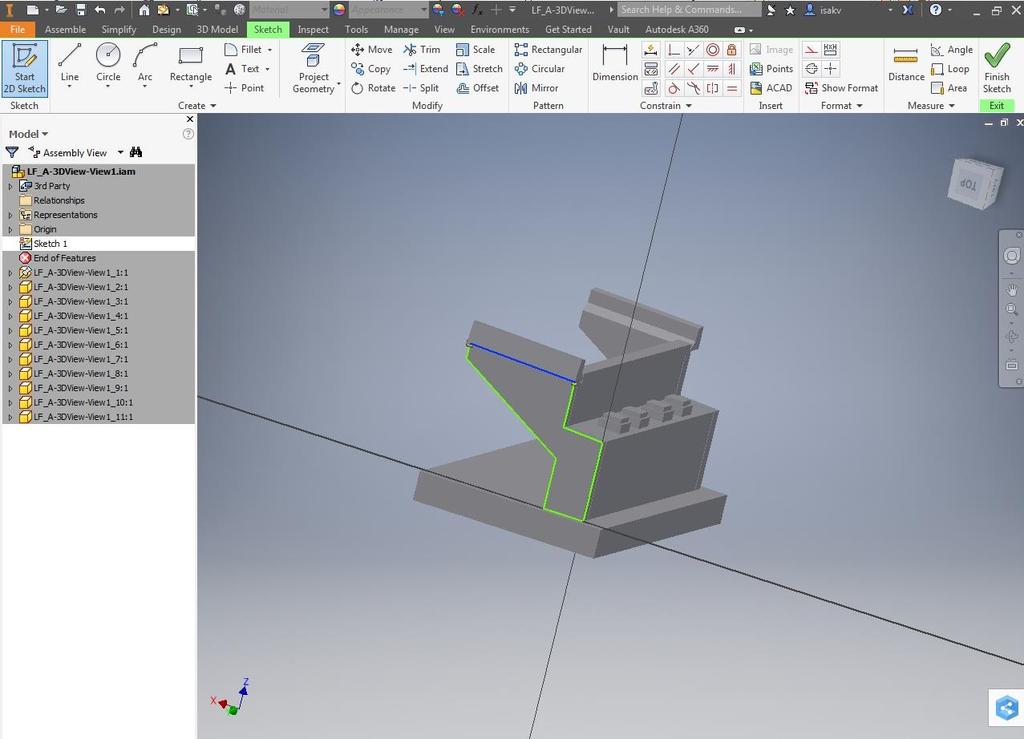Viewport: 1024px width, 739px height.
Task: Expand LF_A-3DView-View1_1:1 component
Action: point(10,272)
